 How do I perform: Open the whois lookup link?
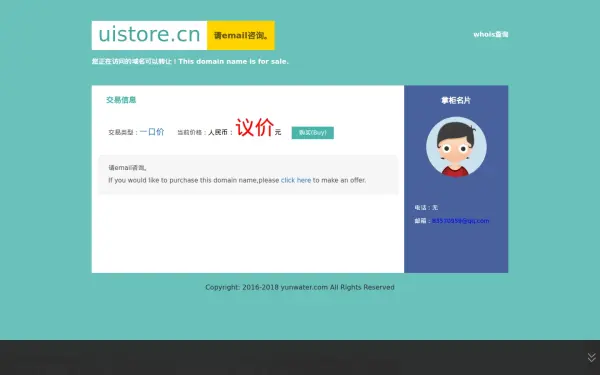coord(491,34)
